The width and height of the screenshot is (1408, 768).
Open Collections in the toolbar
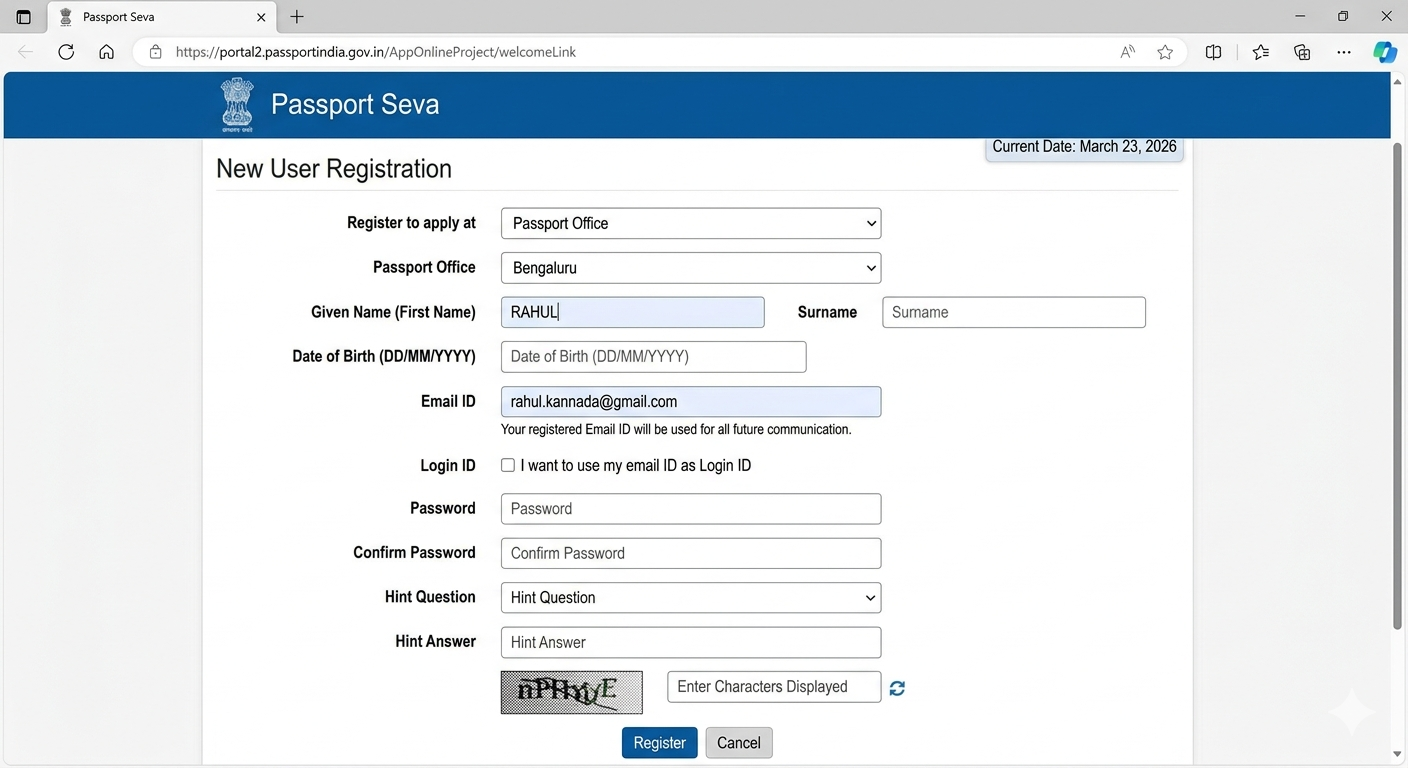[x=1301, y=51]
